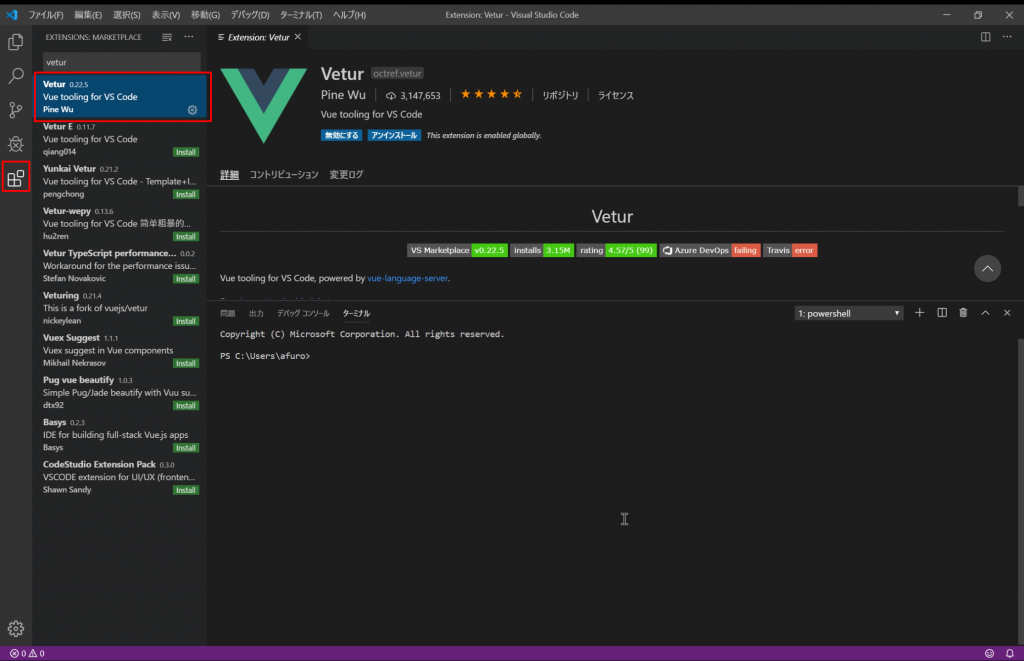
Task: Show errors and warnings in status bar
Action: coord(27,653)
